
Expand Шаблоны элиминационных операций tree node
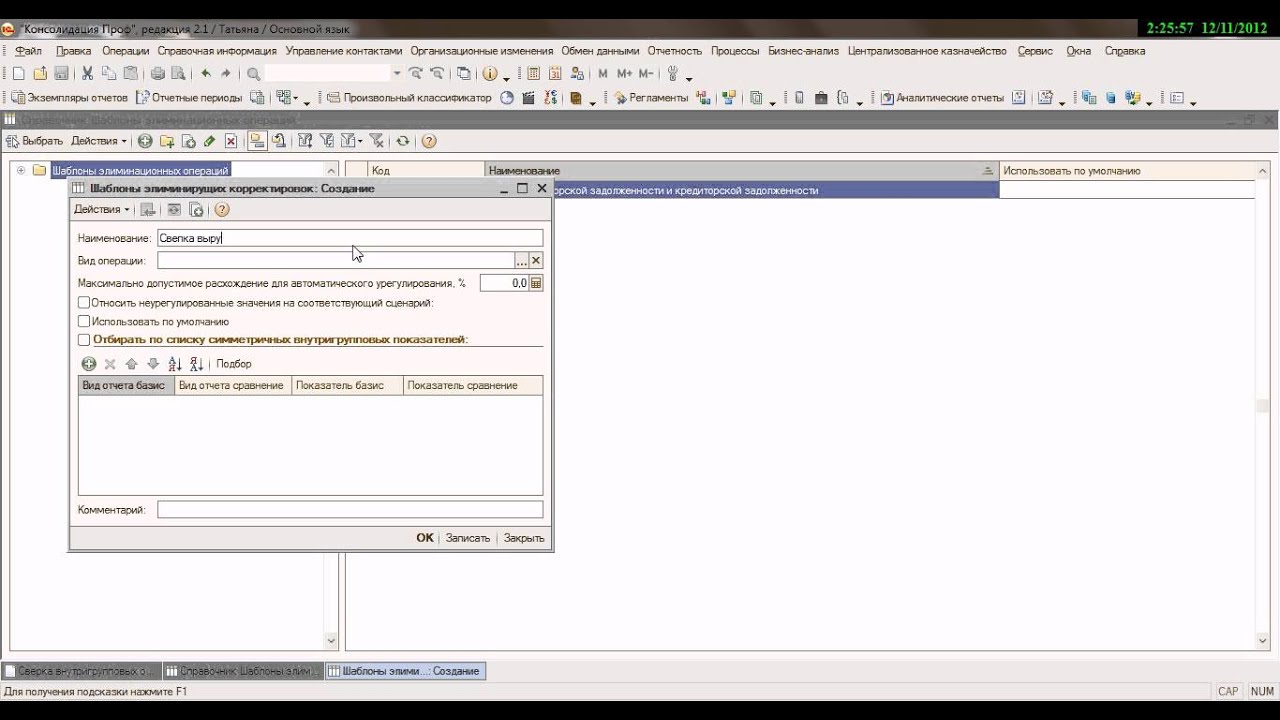pyautogui.click(x=20, y=170)
